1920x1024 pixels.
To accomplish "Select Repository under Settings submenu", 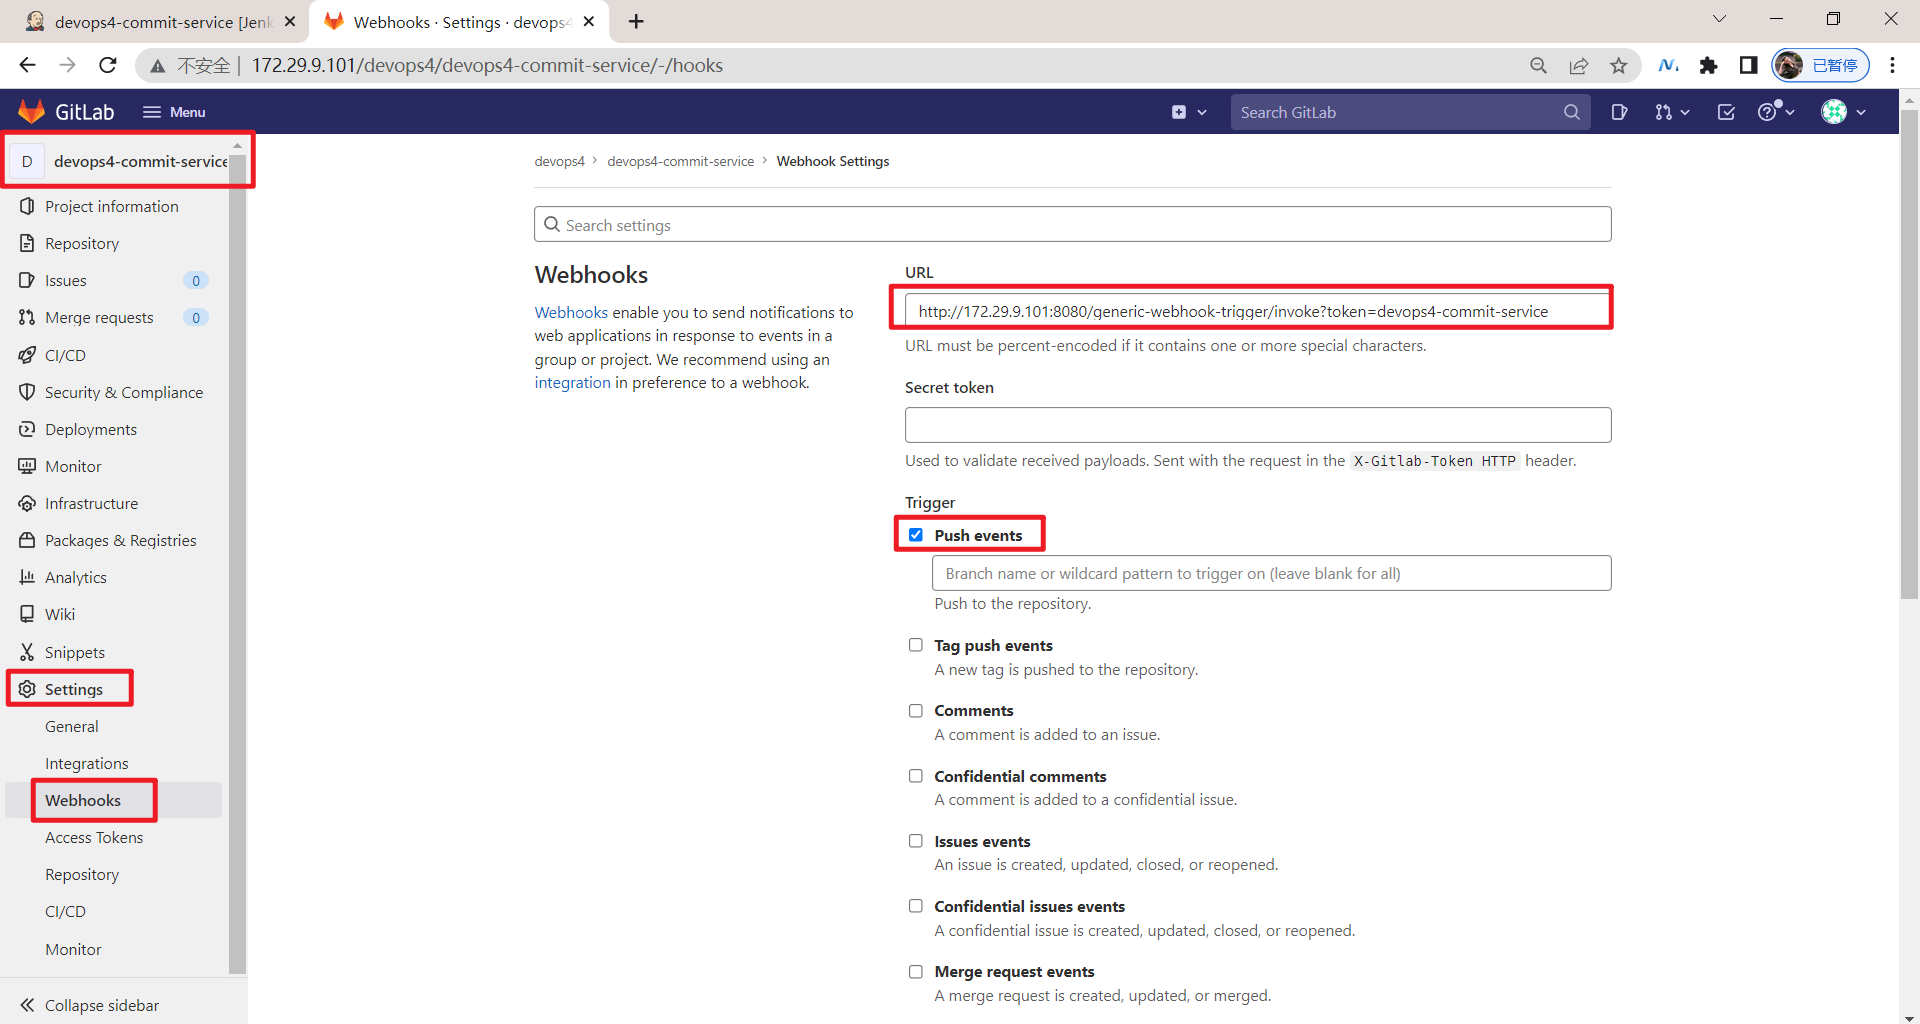I will pyautogui.click(x=82, y=874).
